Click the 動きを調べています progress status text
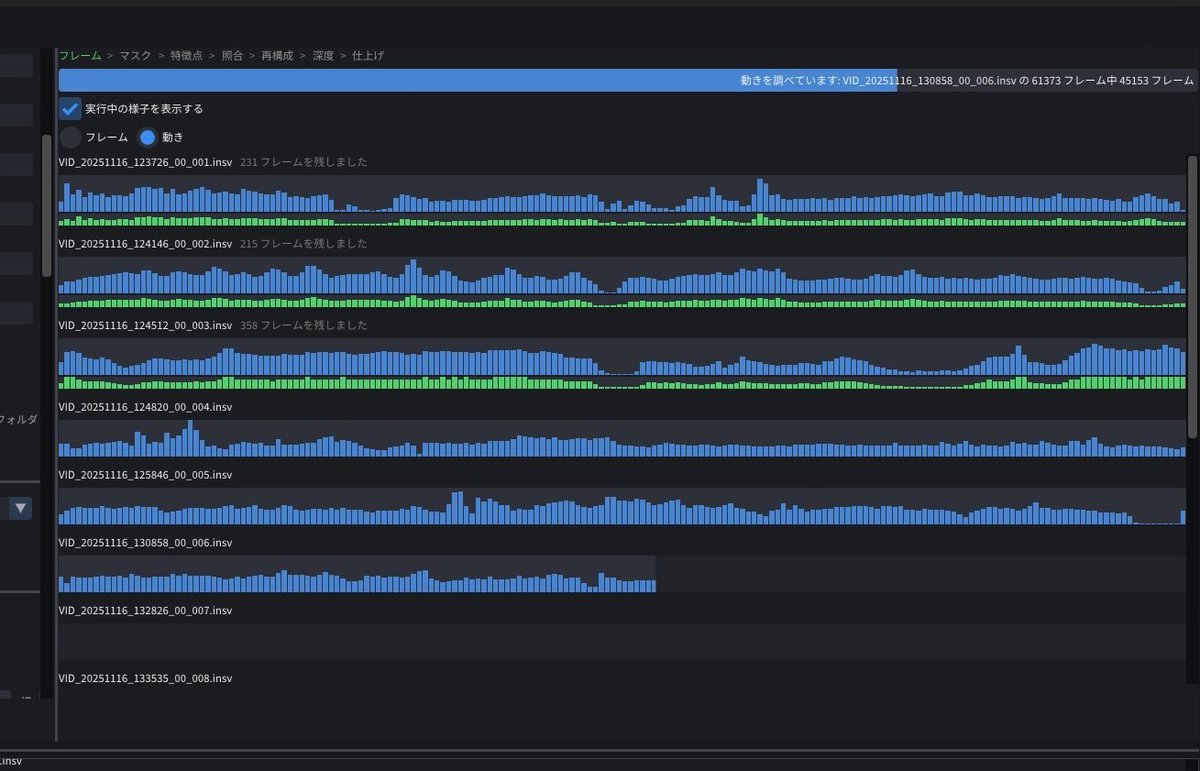Screen dimensions: 1200x771 967,80
